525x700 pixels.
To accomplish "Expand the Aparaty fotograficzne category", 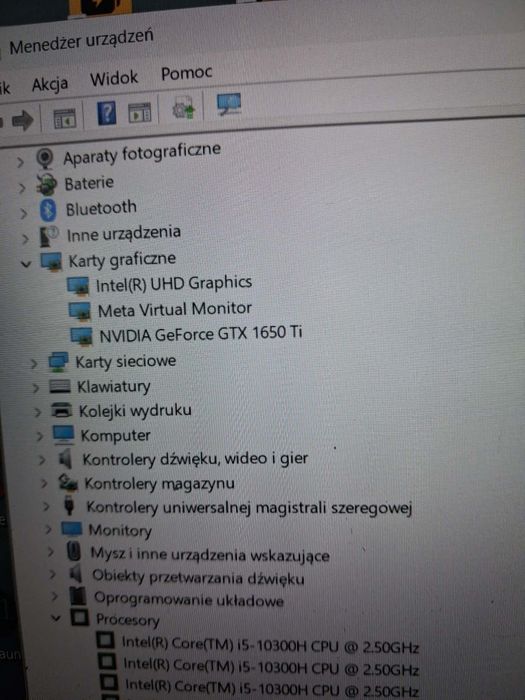I will [x=20, y=162].
